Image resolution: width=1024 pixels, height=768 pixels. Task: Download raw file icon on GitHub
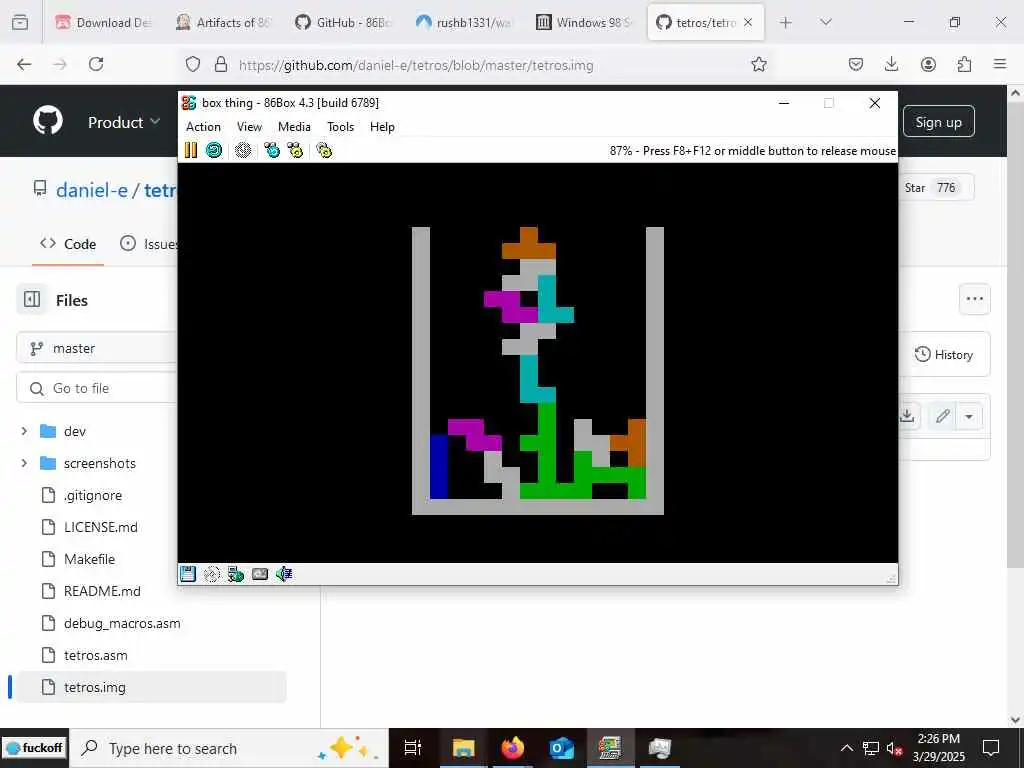[x=908, y=416]
